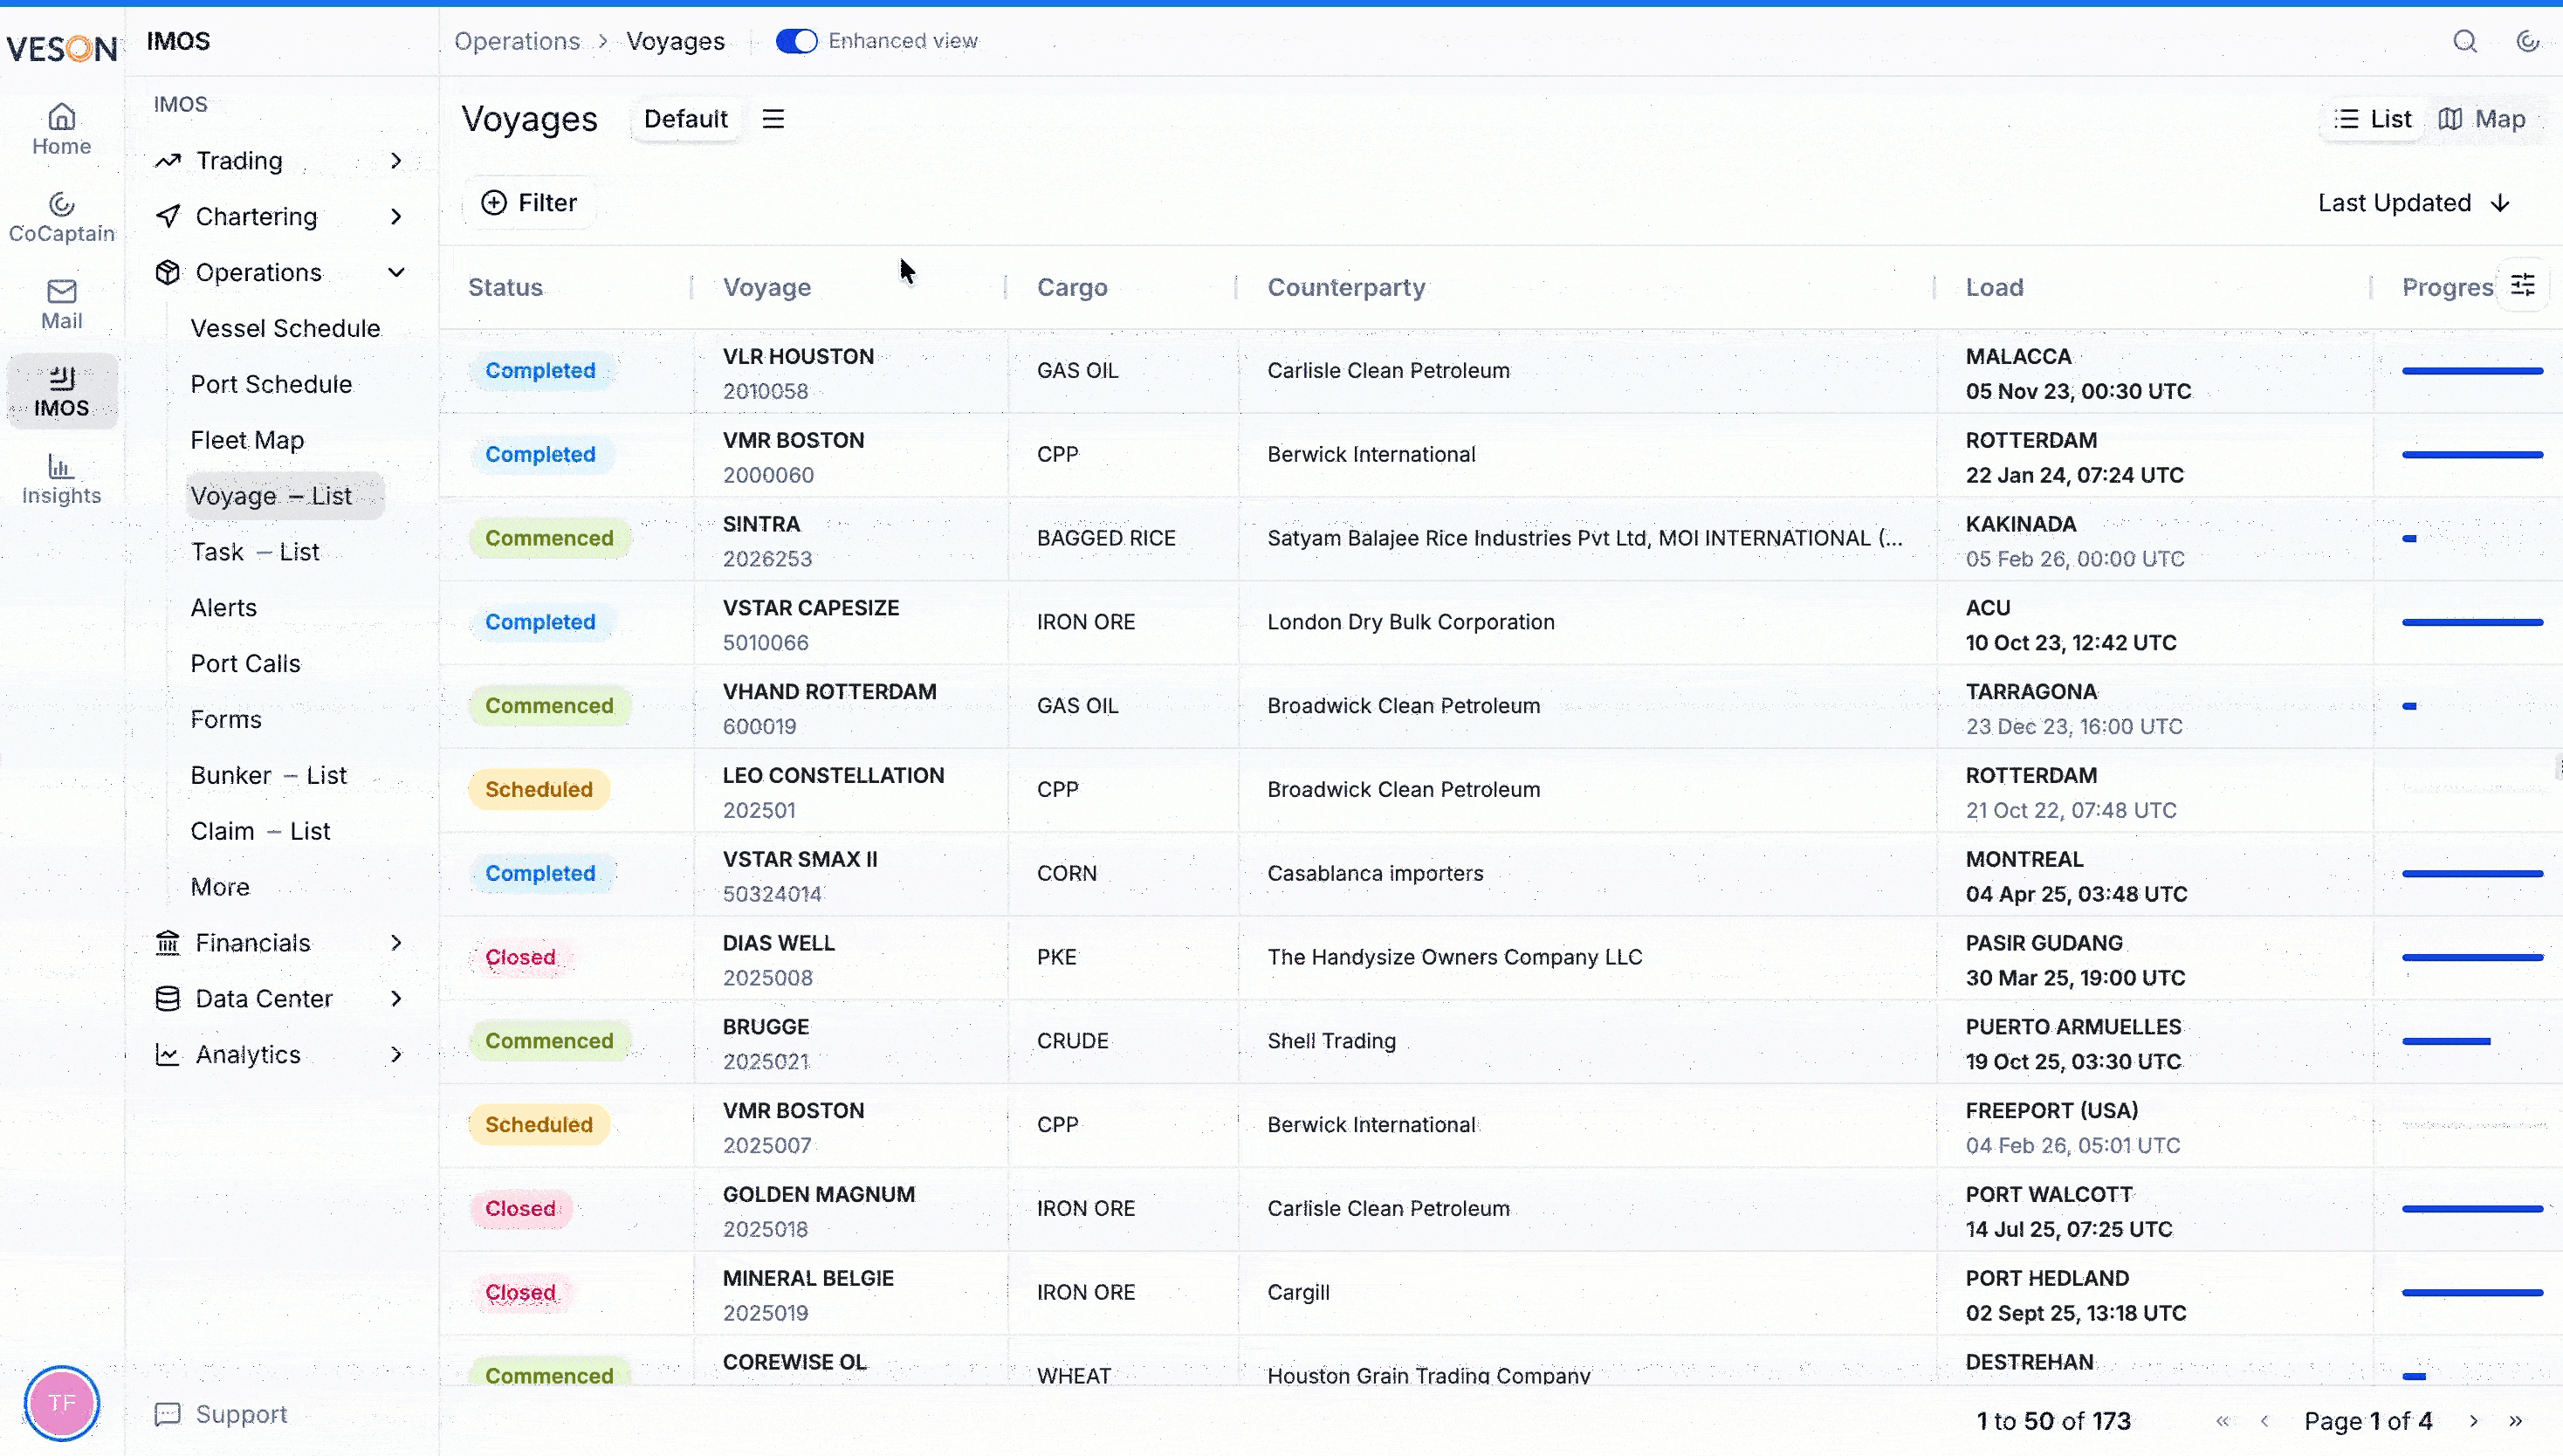Open Task – List in the sidebar

click(x=255, y=552)
